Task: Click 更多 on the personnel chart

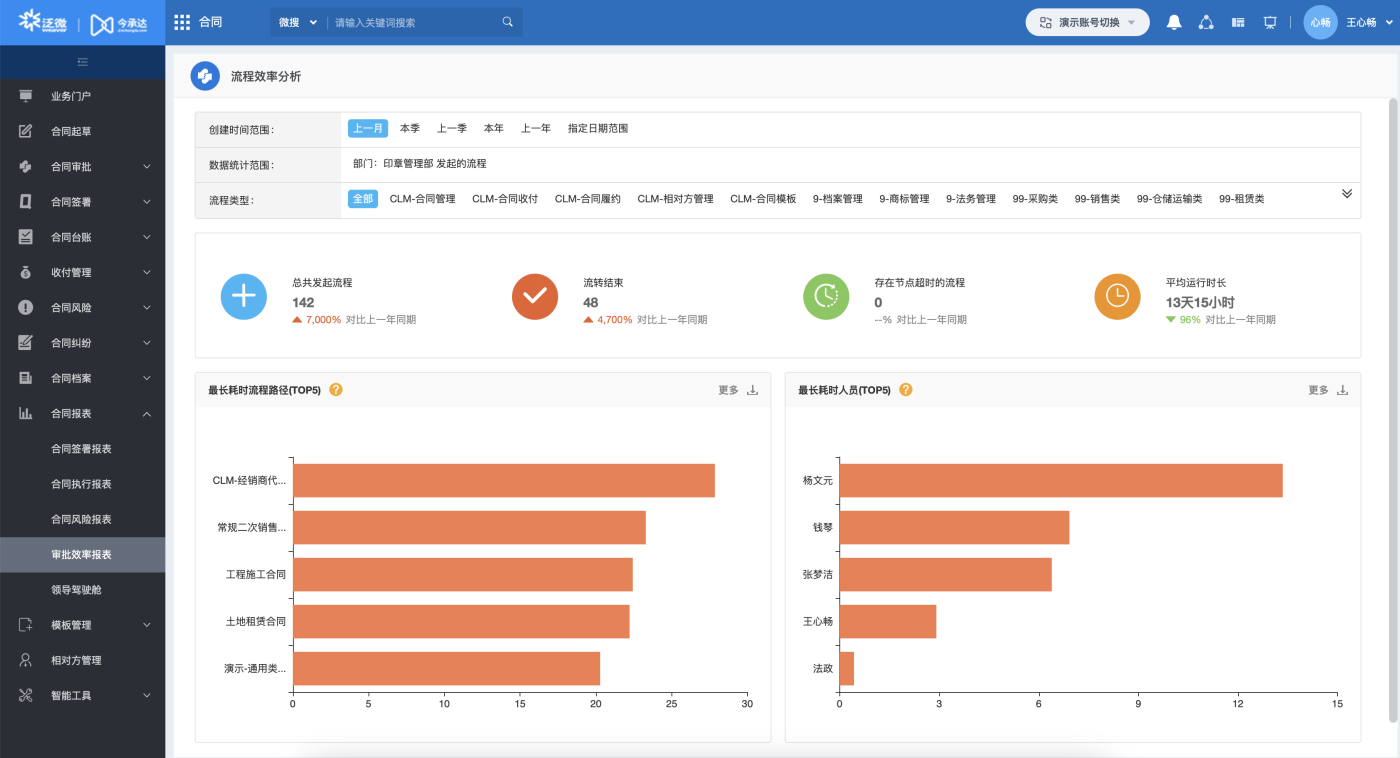Action: [1318, 390]
